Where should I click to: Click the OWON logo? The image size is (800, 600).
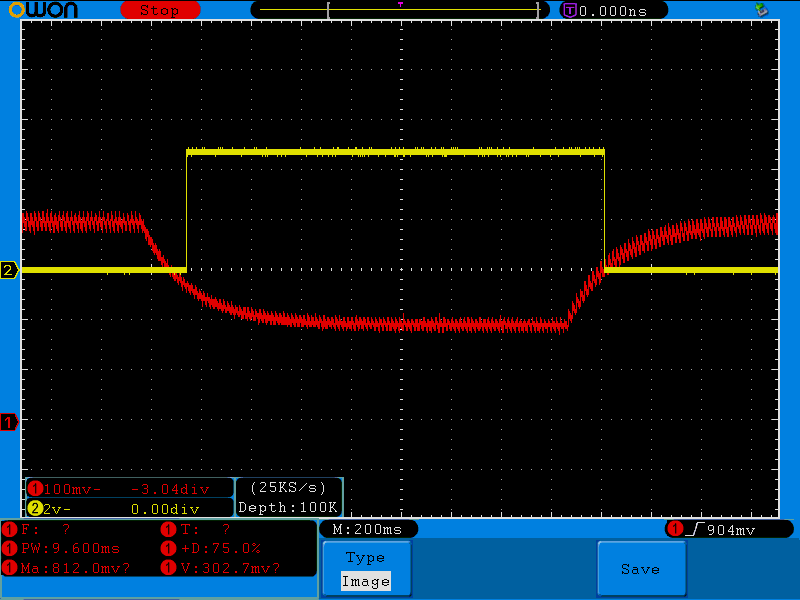pos(43,10)
